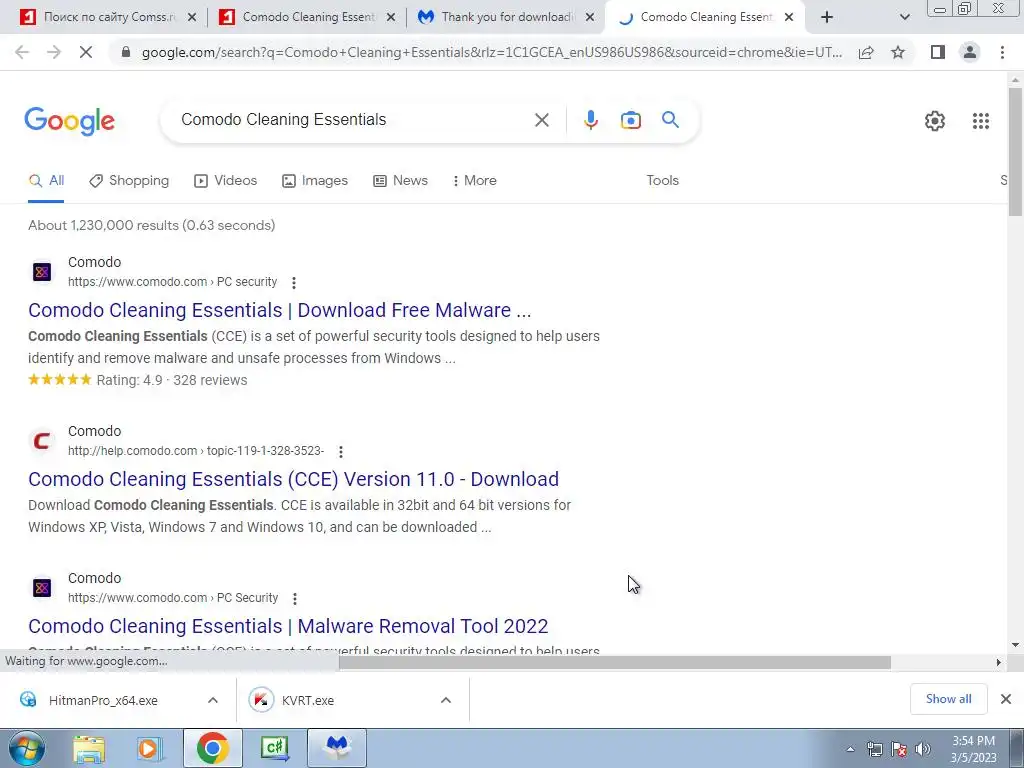Click scroll down arrow on vertical scrollbar
Viewport: 1024px width, 768px height.
[1016, 645]
